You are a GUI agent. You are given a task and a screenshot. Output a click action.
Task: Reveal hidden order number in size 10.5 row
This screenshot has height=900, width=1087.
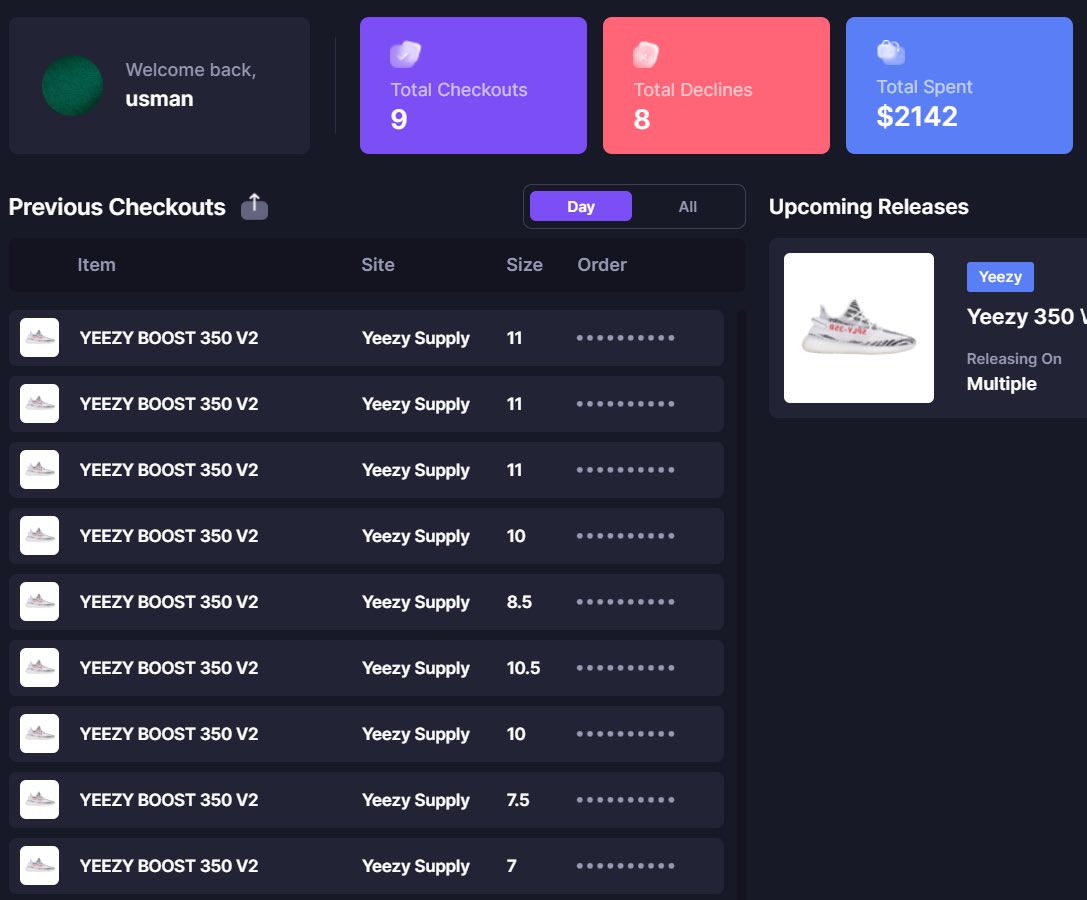625,668
